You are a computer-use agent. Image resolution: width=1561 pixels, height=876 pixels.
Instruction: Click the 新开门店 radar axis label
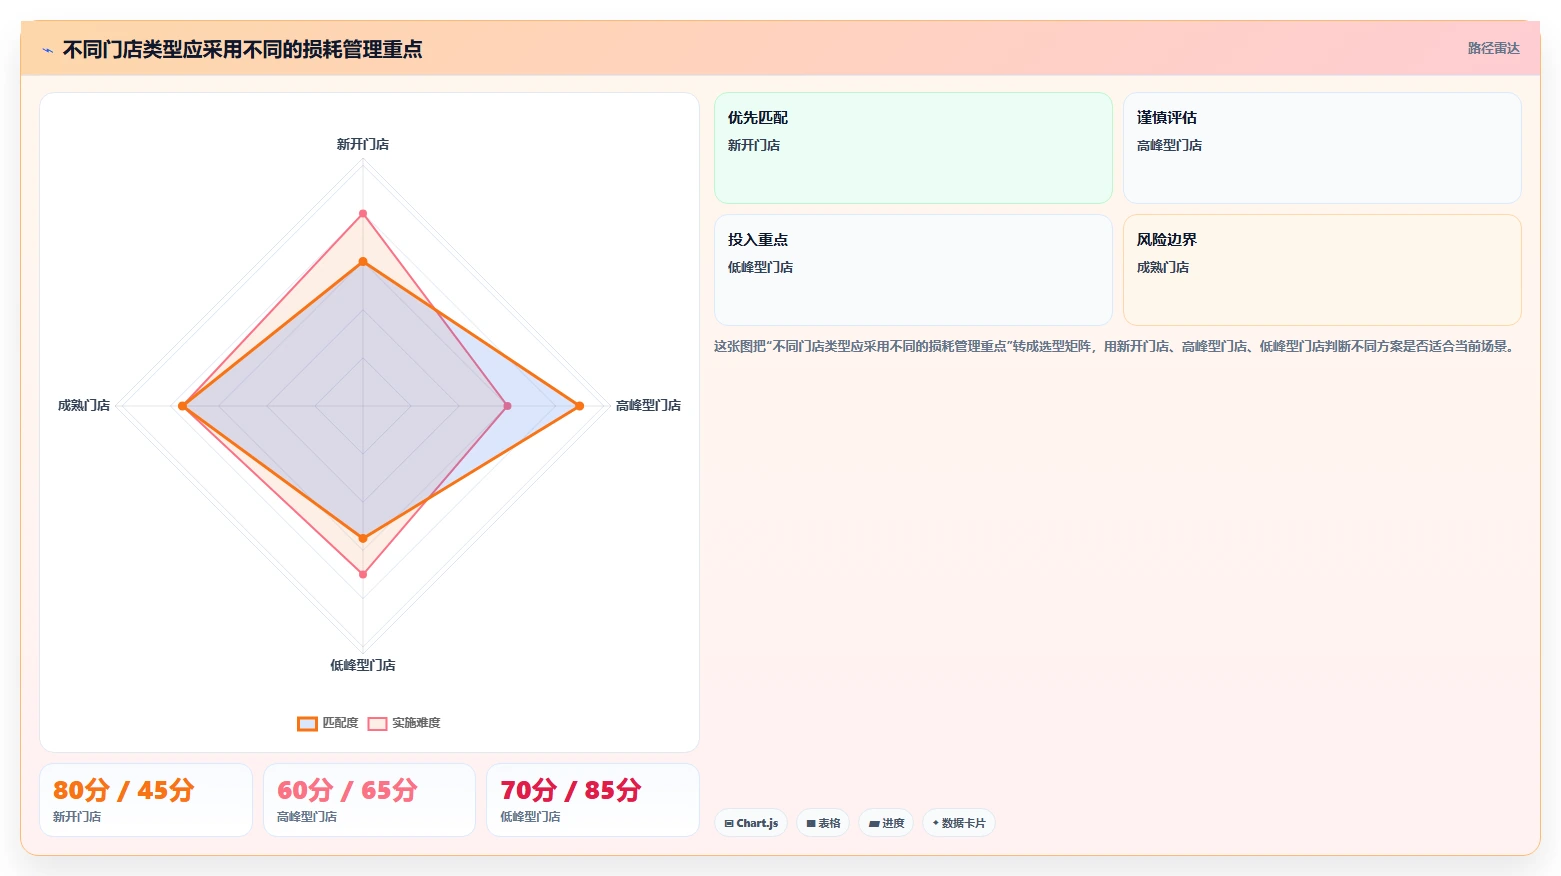coord(363,144)
